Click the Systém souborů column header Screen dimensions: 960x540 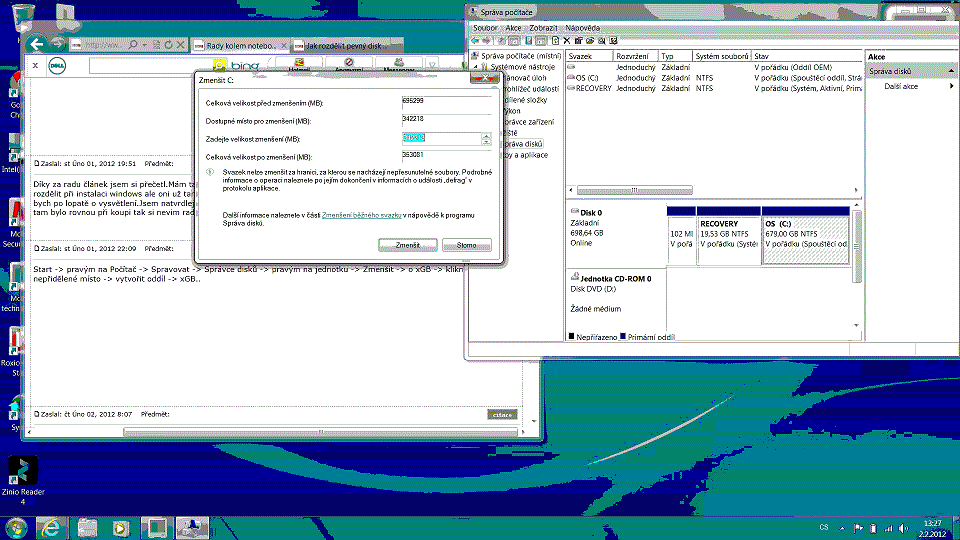pos(721,56)
